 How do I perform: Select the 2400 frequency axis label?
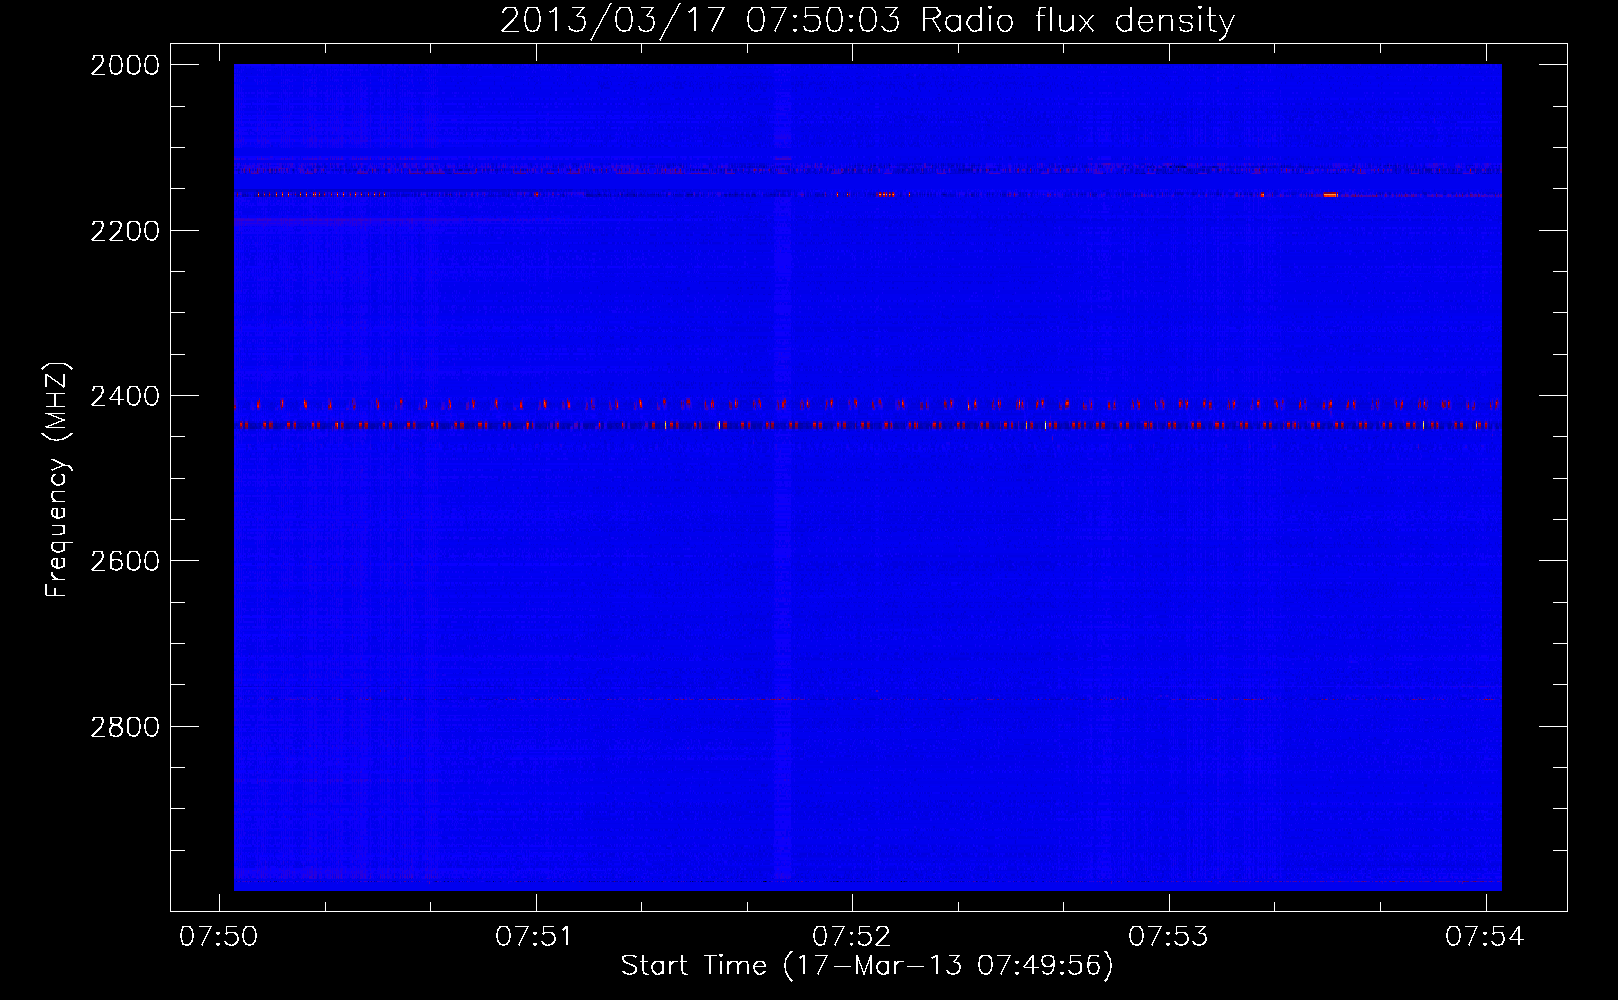click(125, 396)
